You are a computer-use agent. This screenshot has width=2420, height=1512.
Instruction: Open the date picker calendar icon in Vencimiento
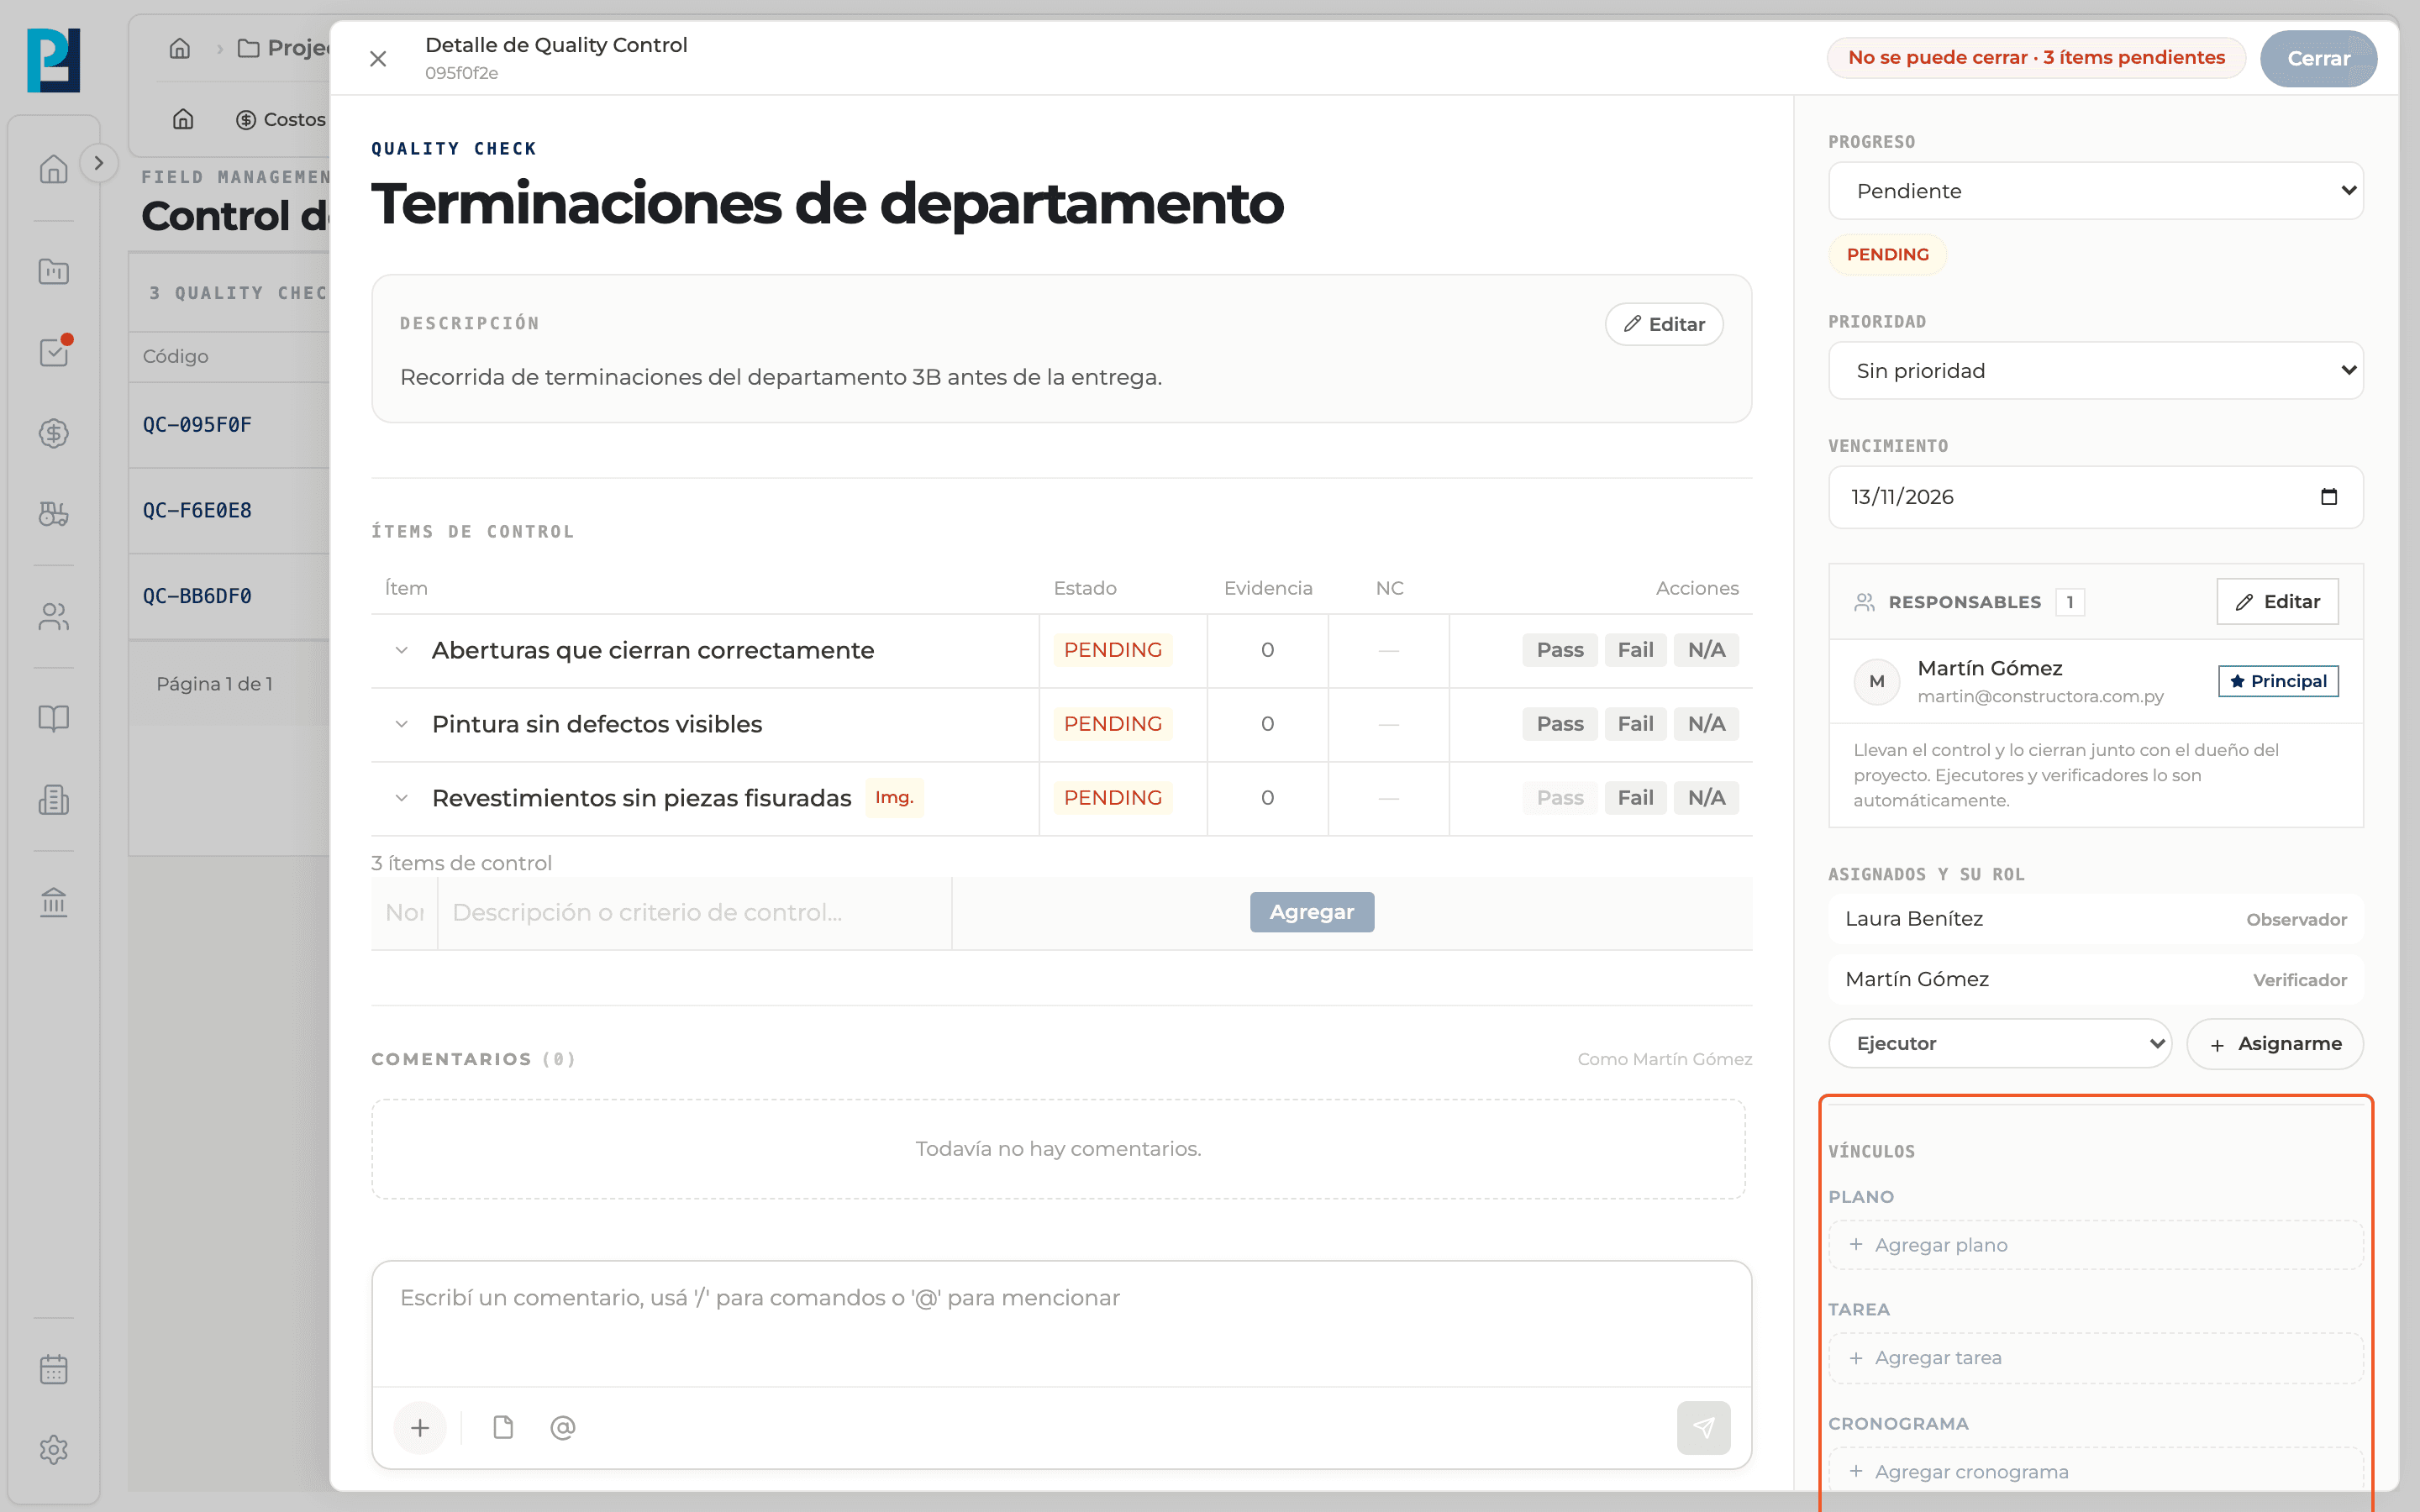click(x=2329, y=497)
